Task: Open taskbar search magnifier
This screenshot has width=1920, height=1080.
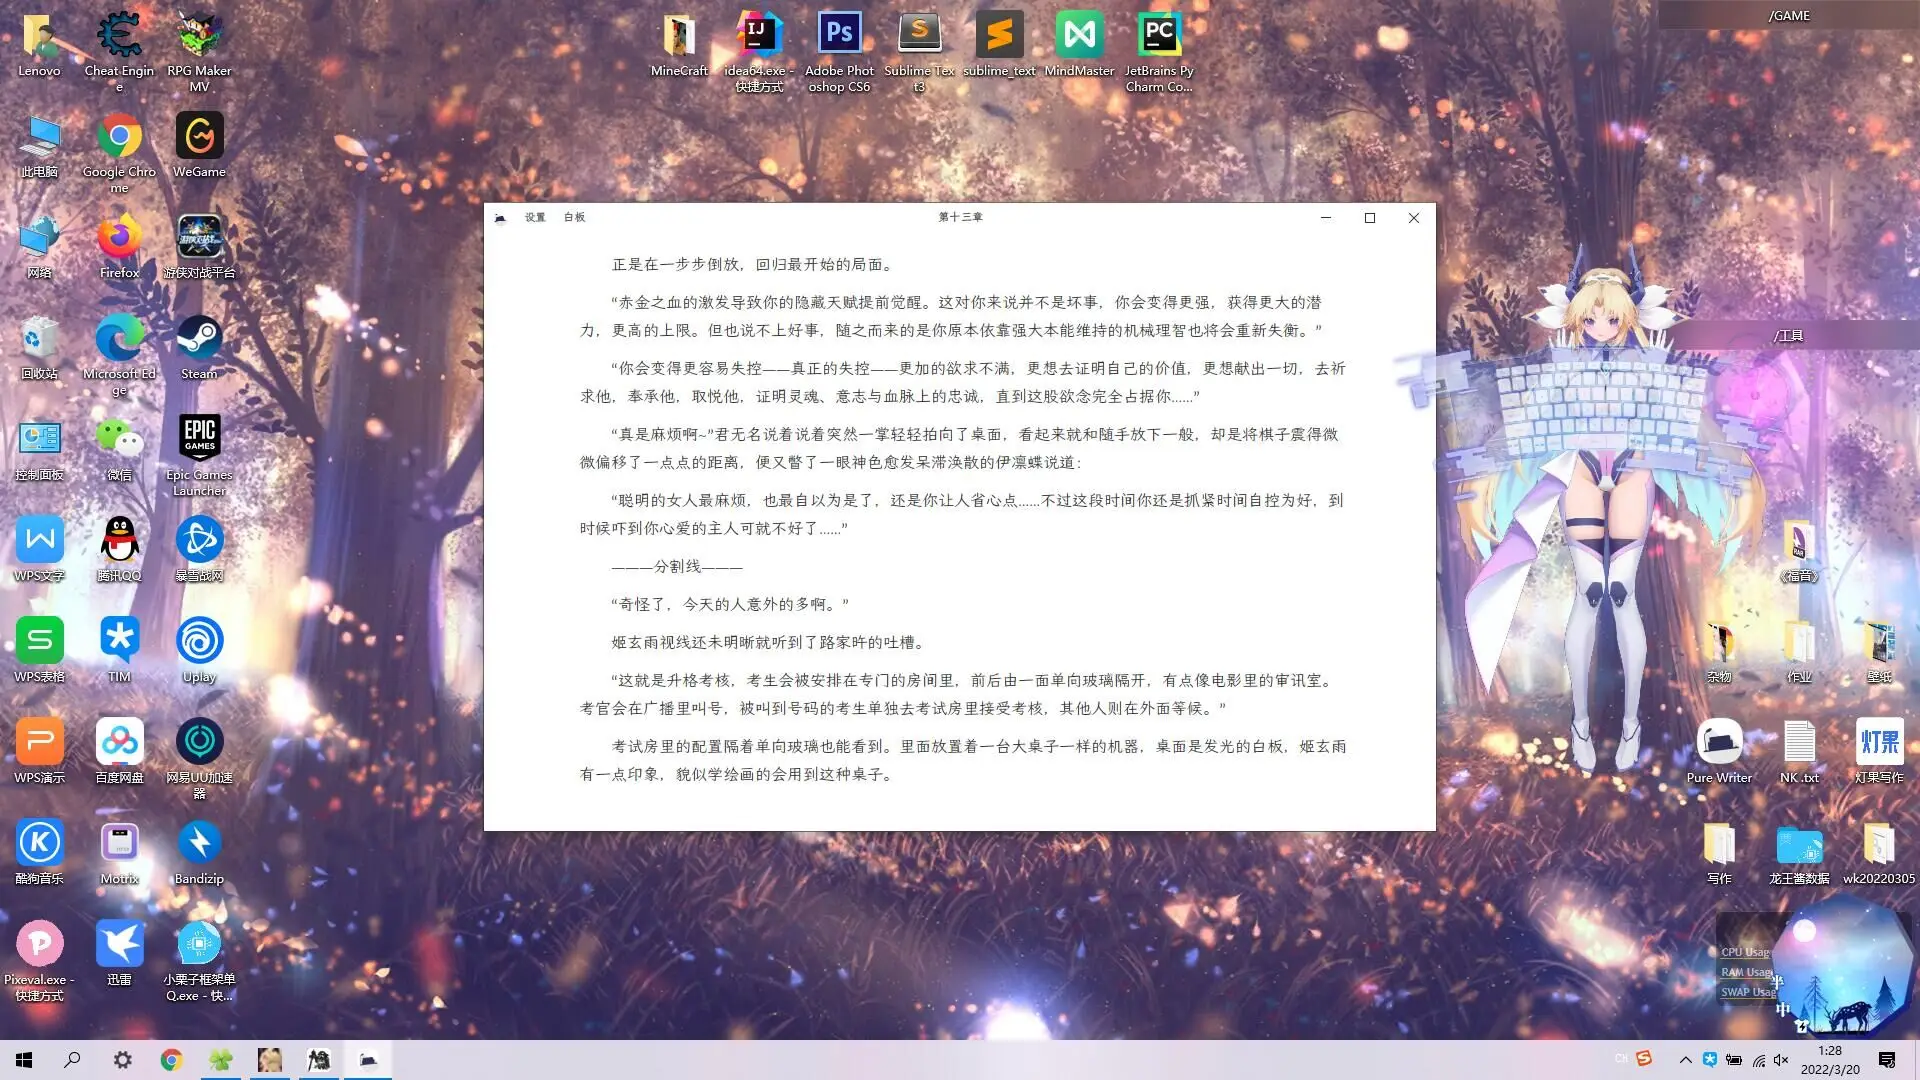Action: [x=72, y=1060]
